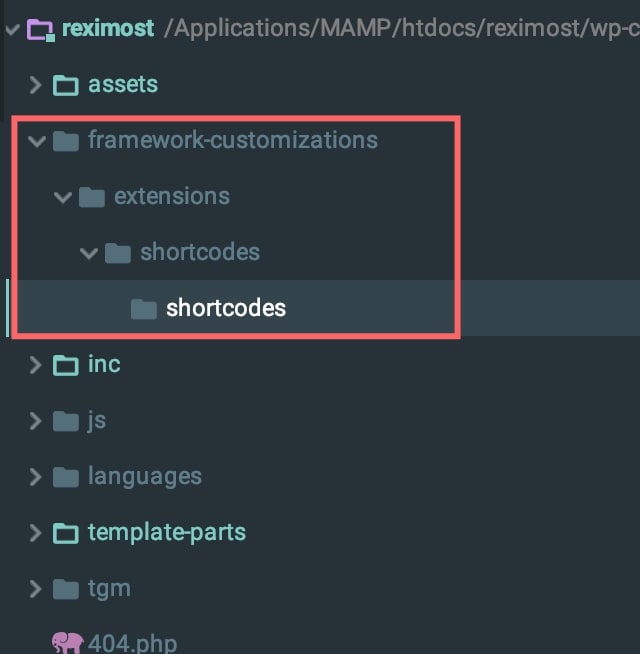
Task: Click the framework-customizations folder icon
Action: coord(66,141)
